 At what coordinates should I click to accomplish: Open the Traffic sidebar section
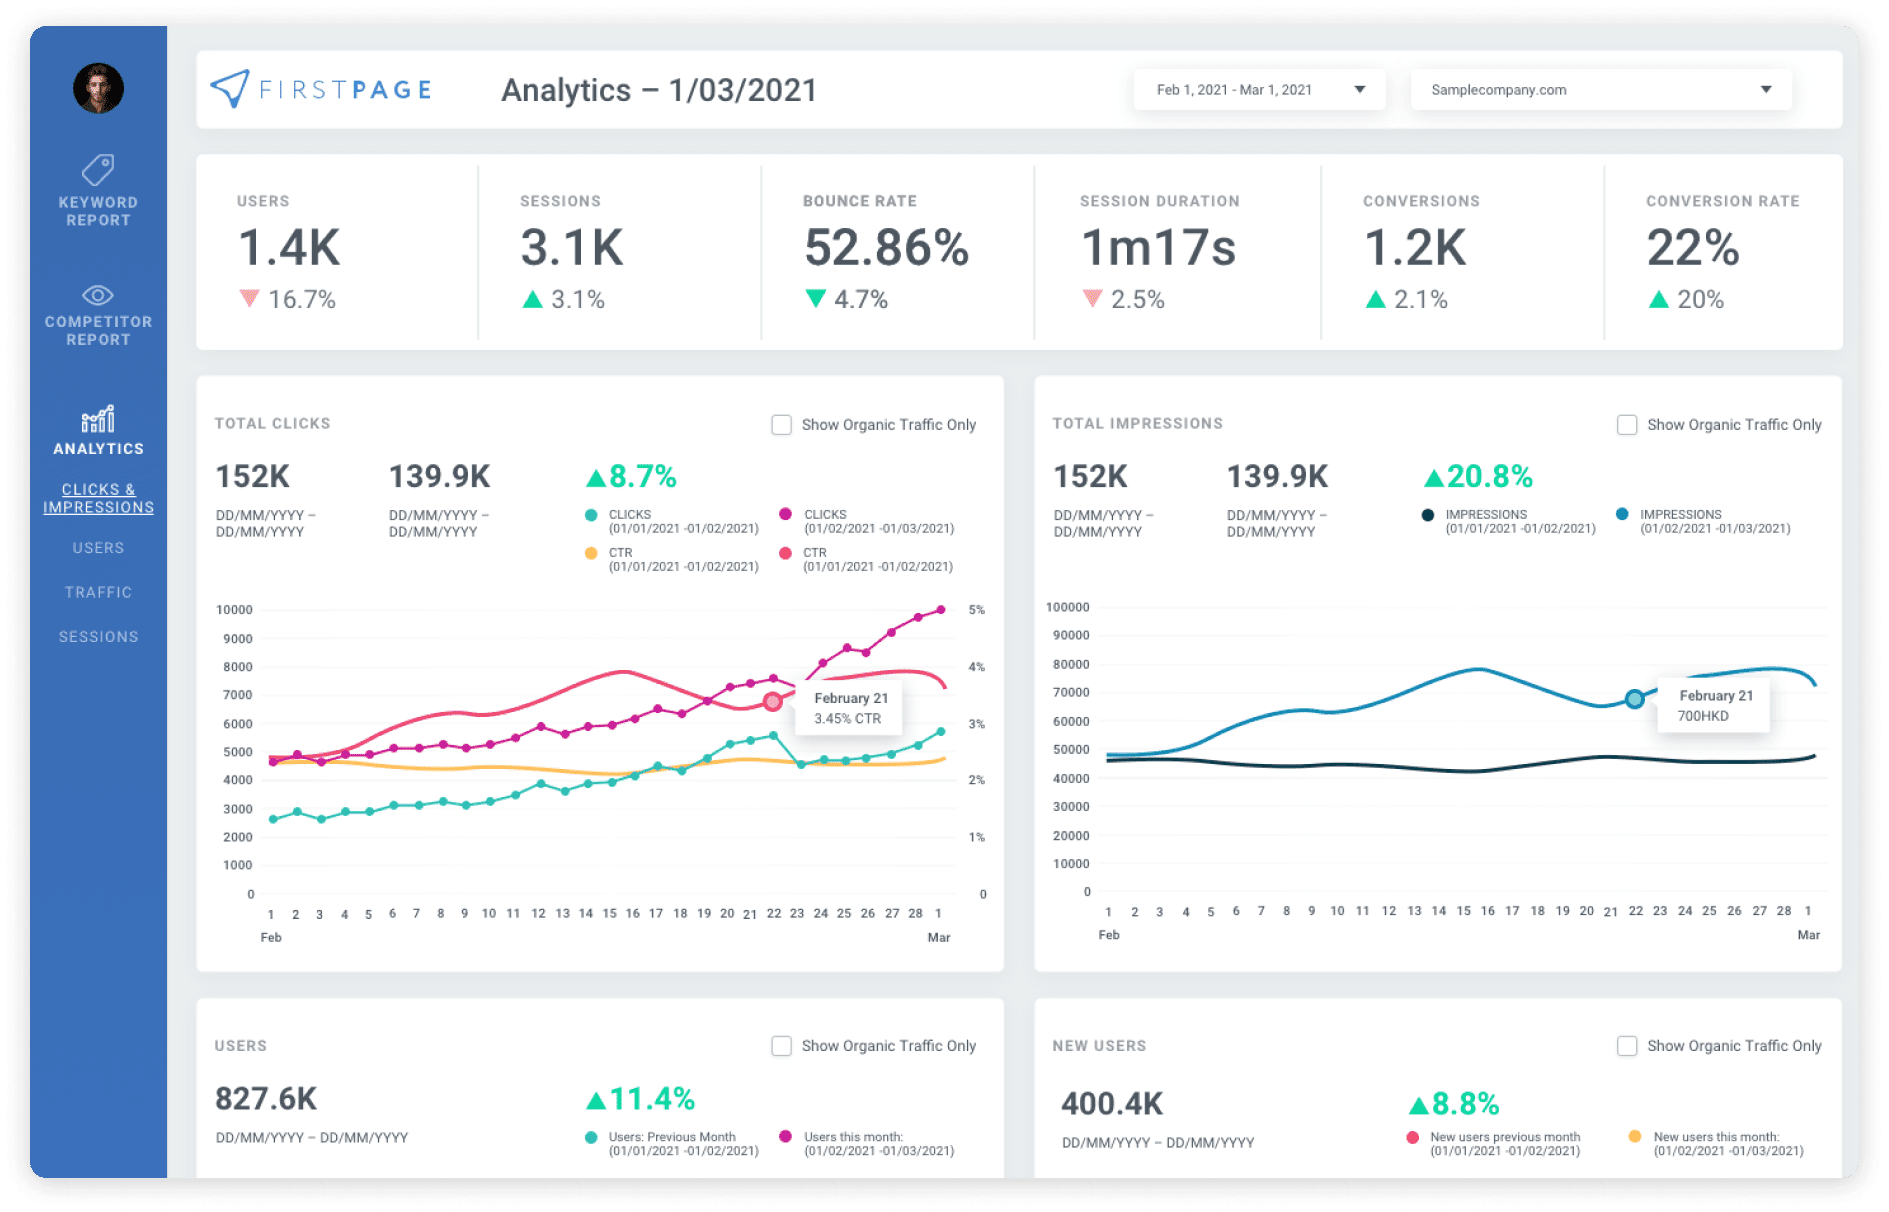(x=98, y=592)
